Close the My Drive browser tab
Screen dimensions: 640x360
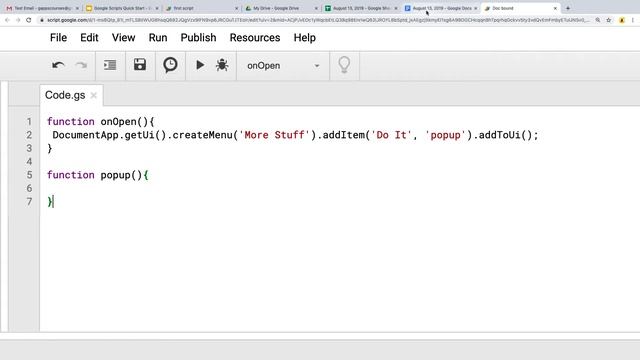point(316,8)
